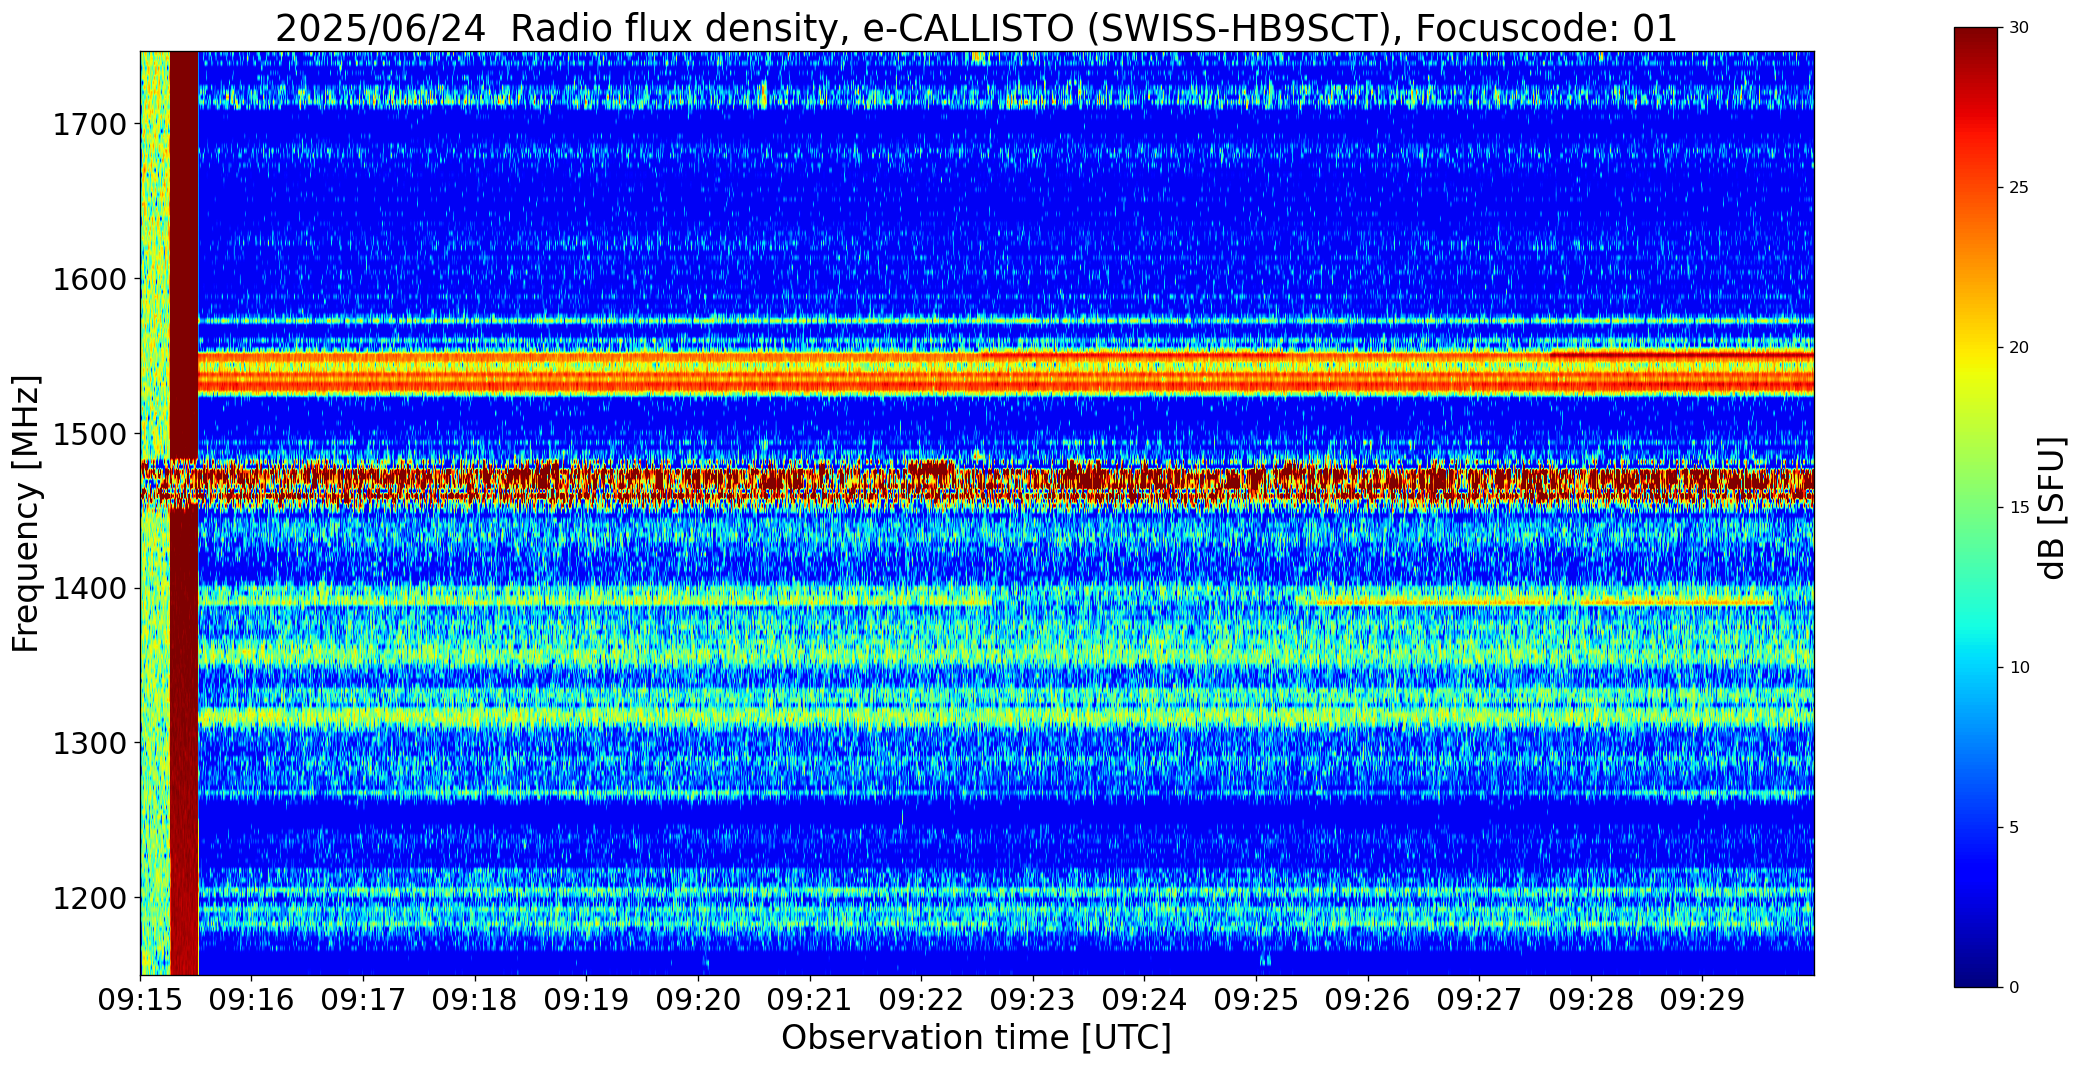
Task: Click the colorbar tick label 30
Action: 2019,28
